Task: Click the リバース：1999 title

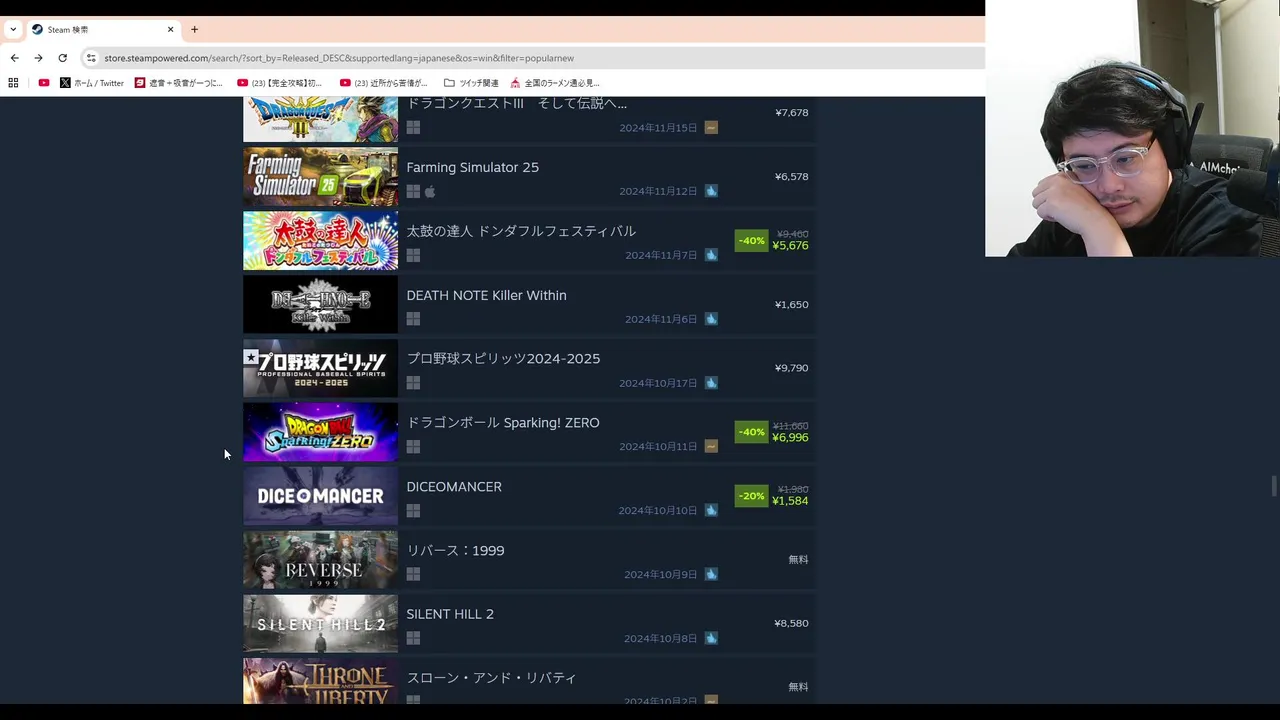Action: coord(455,550)
